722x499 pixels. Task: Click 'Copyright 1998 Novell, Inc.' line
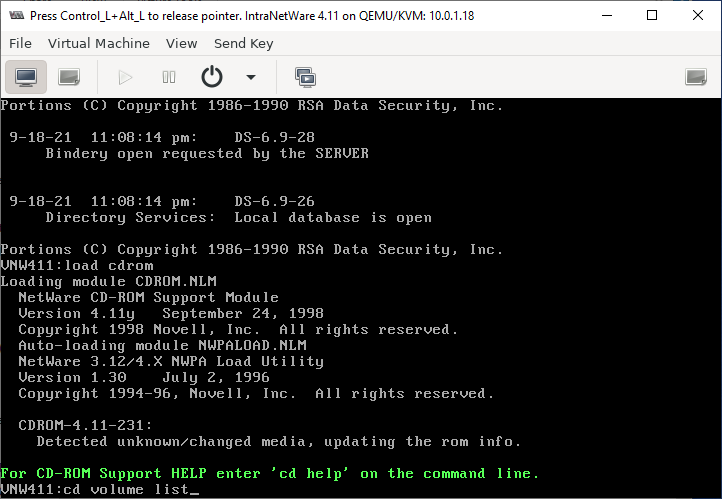coord(238,330)
